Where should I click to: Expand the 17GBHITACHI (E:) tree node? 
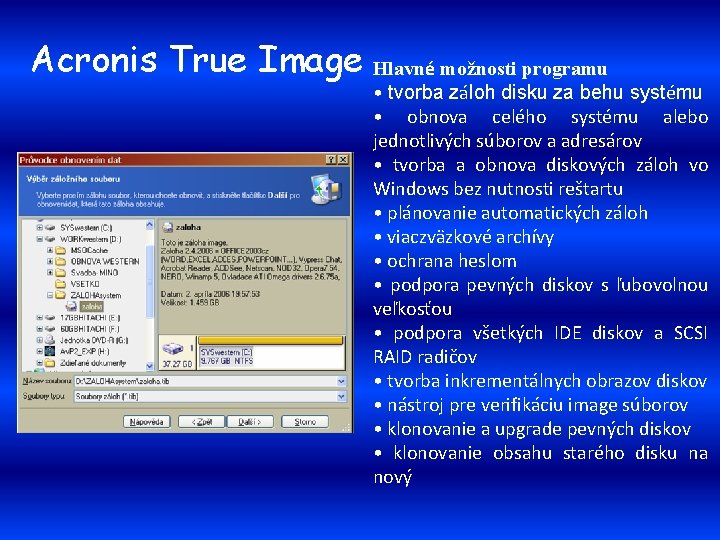pyautogui.click(x=39, y=318)
